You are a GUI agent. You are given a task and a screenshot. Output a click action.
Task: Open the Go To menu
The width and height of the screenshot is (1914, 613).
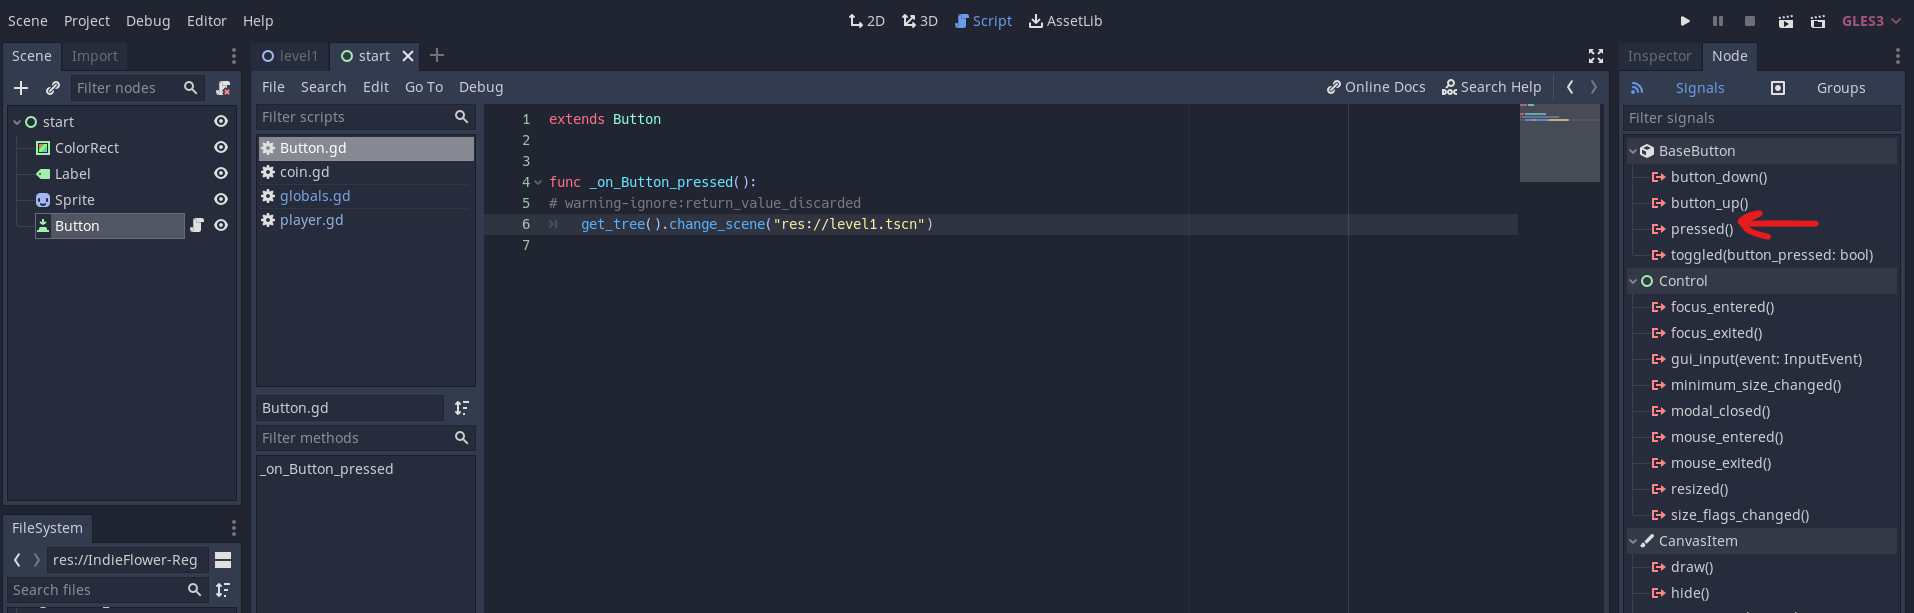coord(424,87)
